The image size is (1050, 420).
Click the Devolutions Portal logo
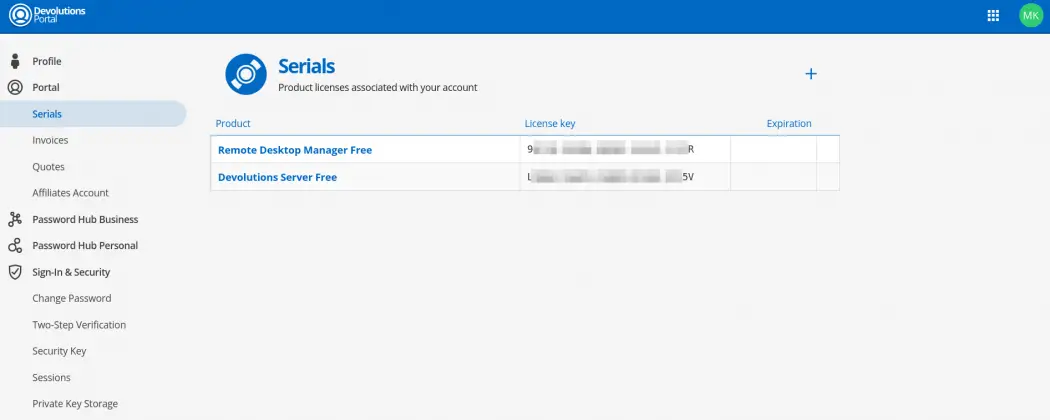[48, 15]
